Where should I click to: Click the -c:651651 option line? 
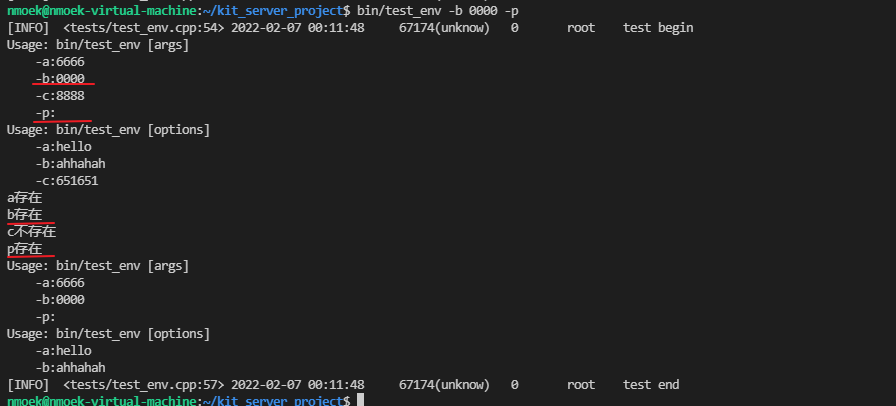67,181
